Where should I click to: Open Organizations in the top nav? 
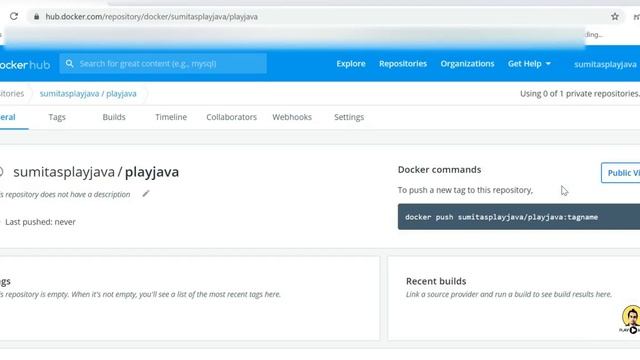tap(467, 64)
